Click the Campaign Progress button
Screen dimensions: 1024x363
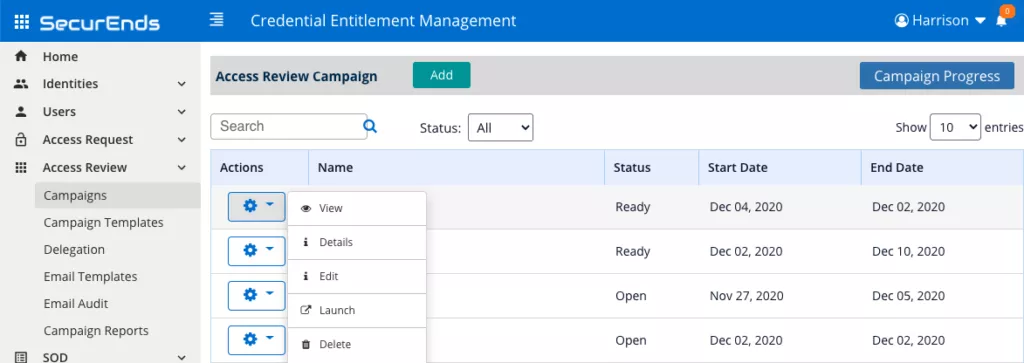936,76
